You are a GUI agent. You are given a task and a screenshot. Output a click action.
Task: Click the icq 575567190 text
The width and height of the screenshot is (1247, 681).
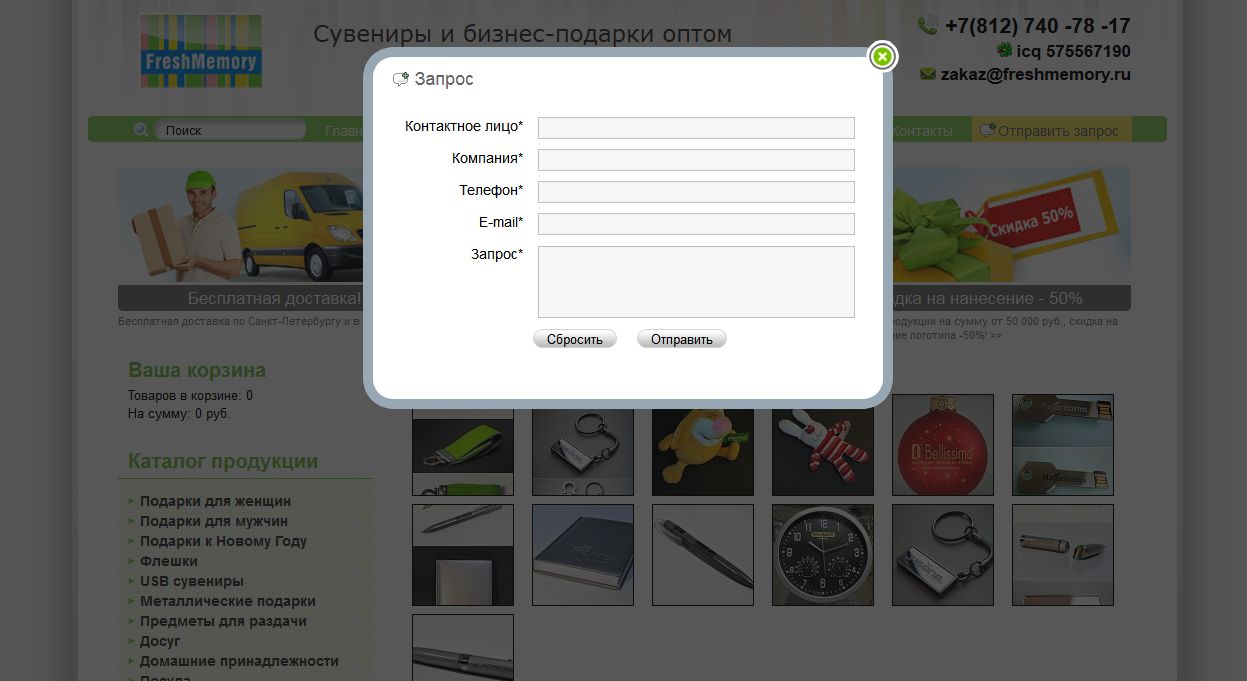coord(1073,51)
